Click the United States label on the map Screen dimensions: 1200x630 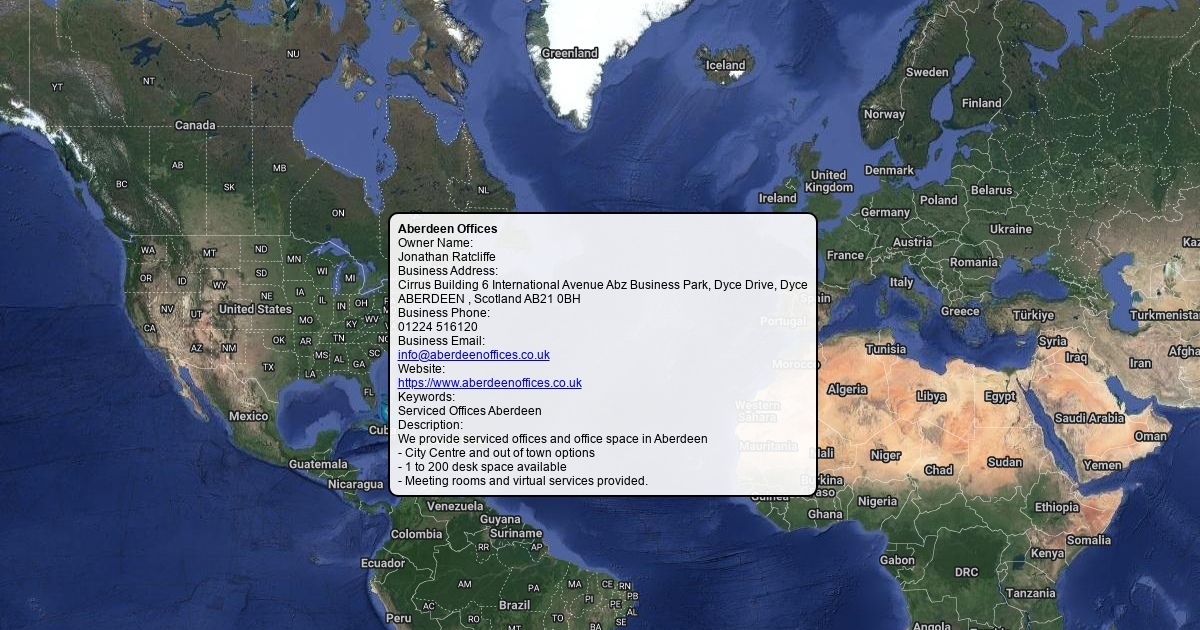coord(255,309)
